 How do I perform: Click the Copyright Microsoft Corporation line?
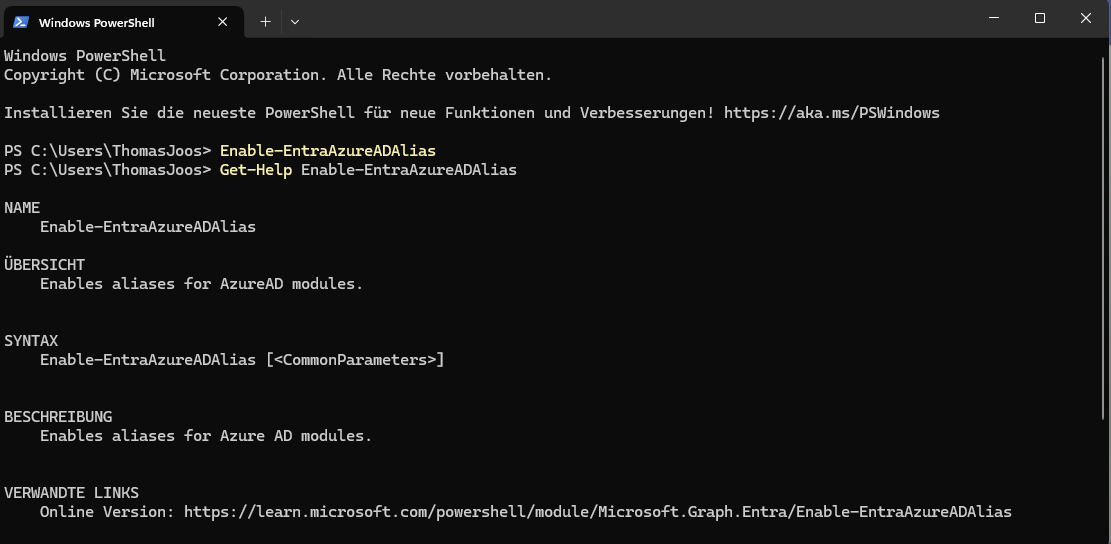pyautogui.click(x=278, y=75)
